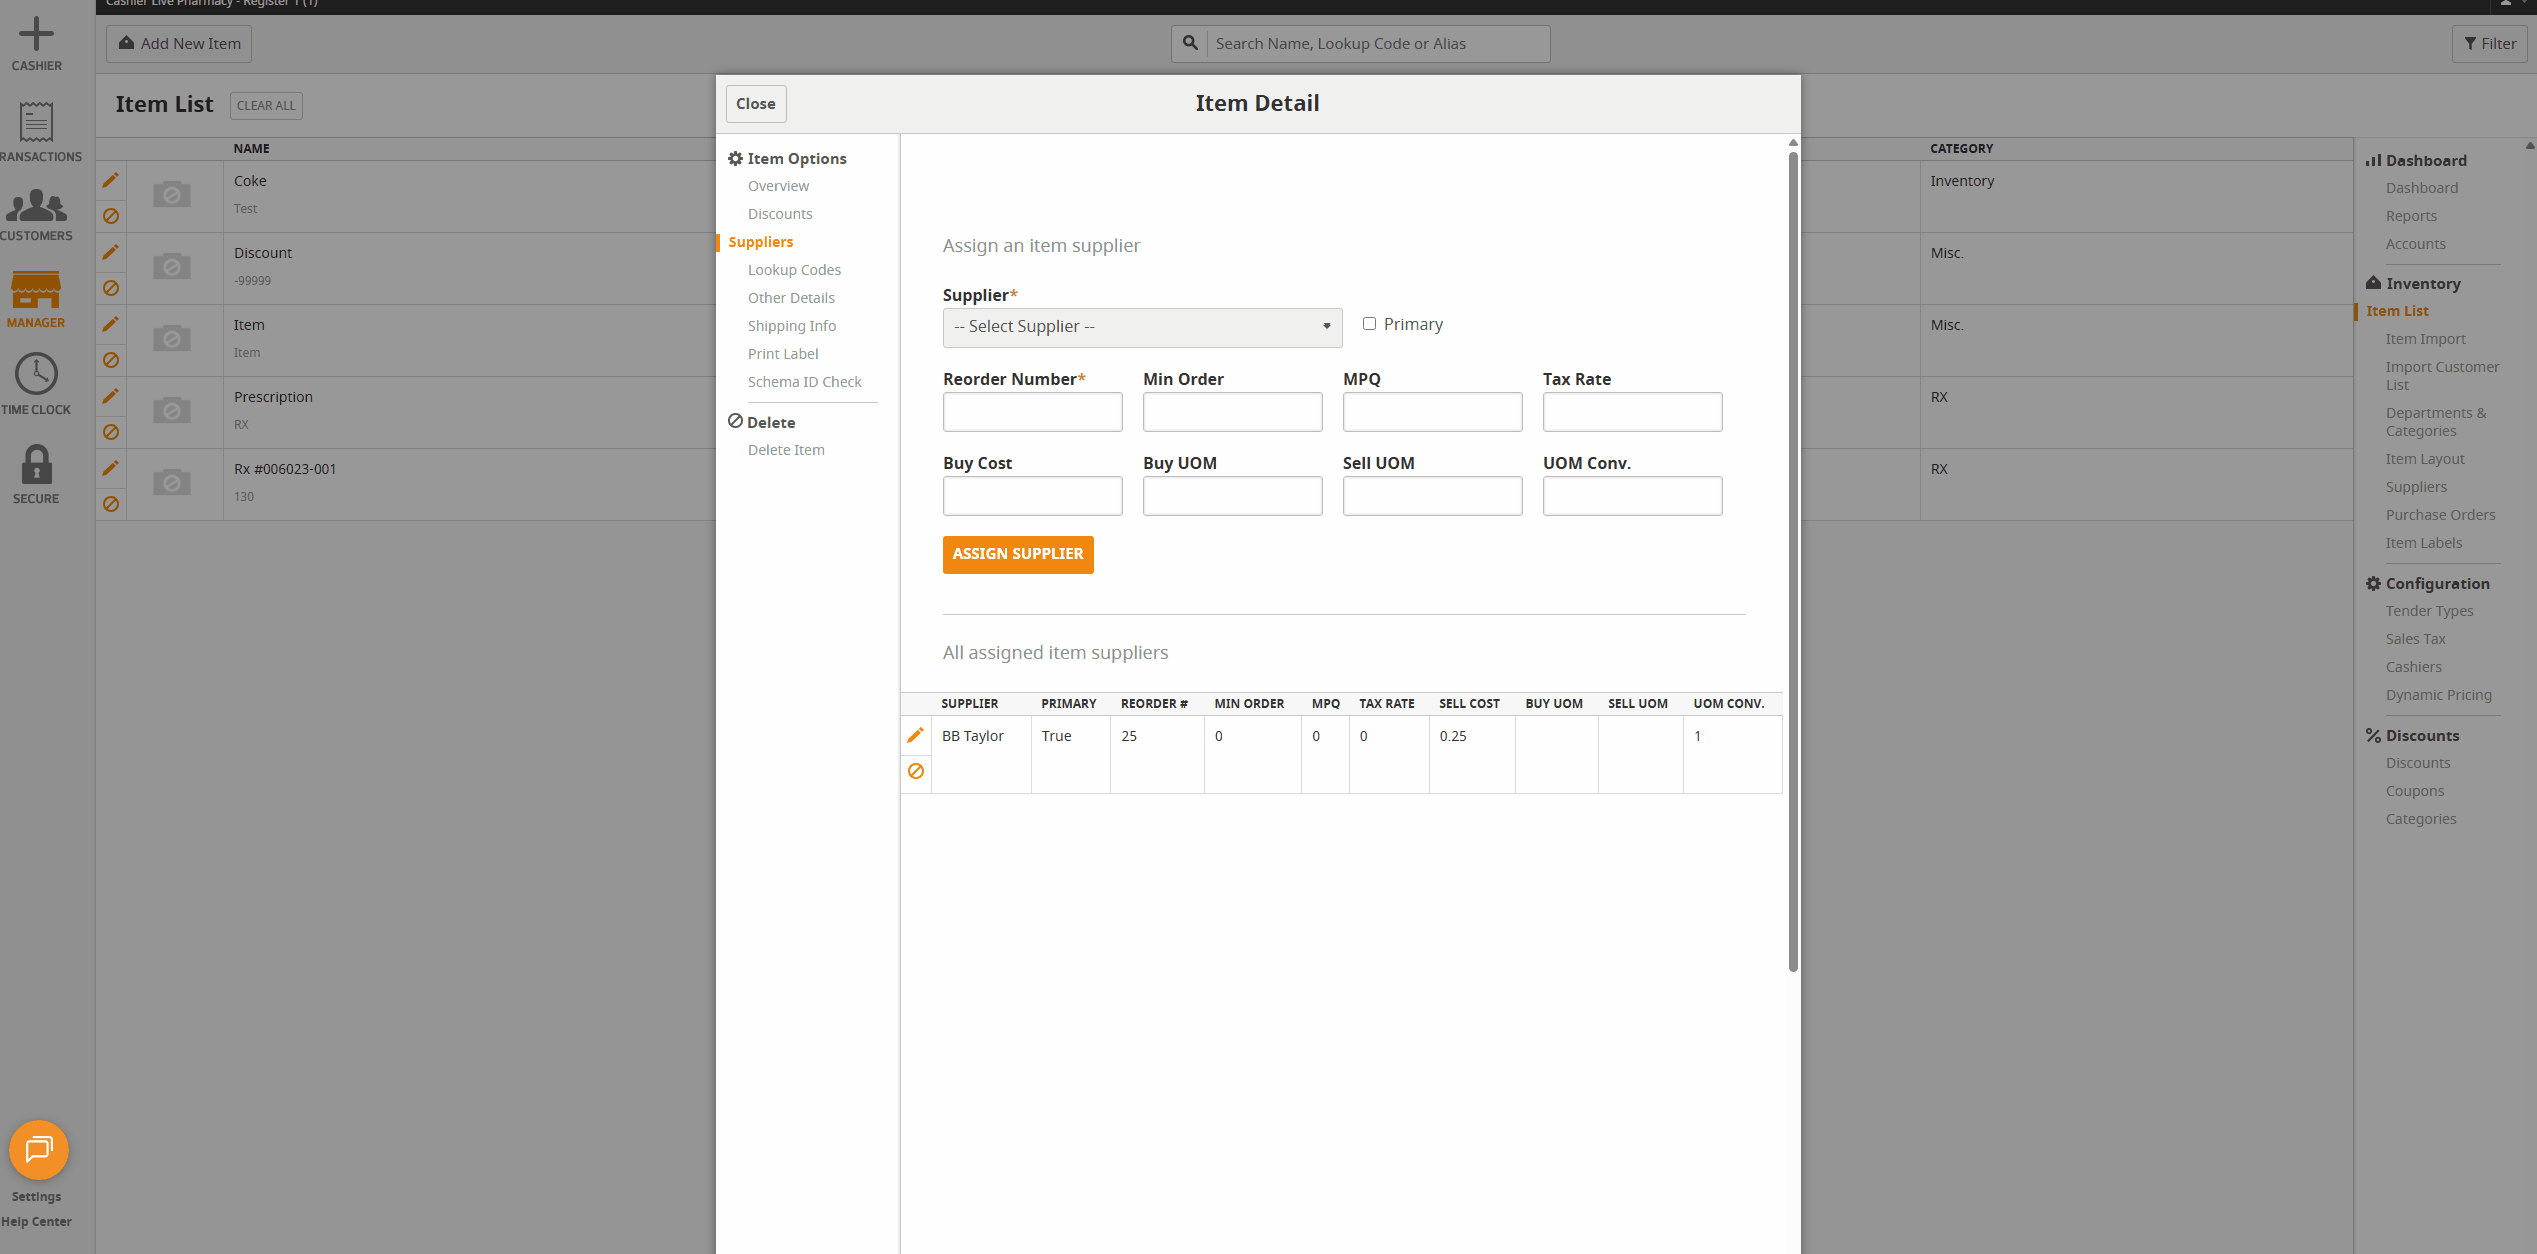Viewport: 2537px width, 1254px height.
Task: Open the Customers people icon
Action: (x=36, y=206)
